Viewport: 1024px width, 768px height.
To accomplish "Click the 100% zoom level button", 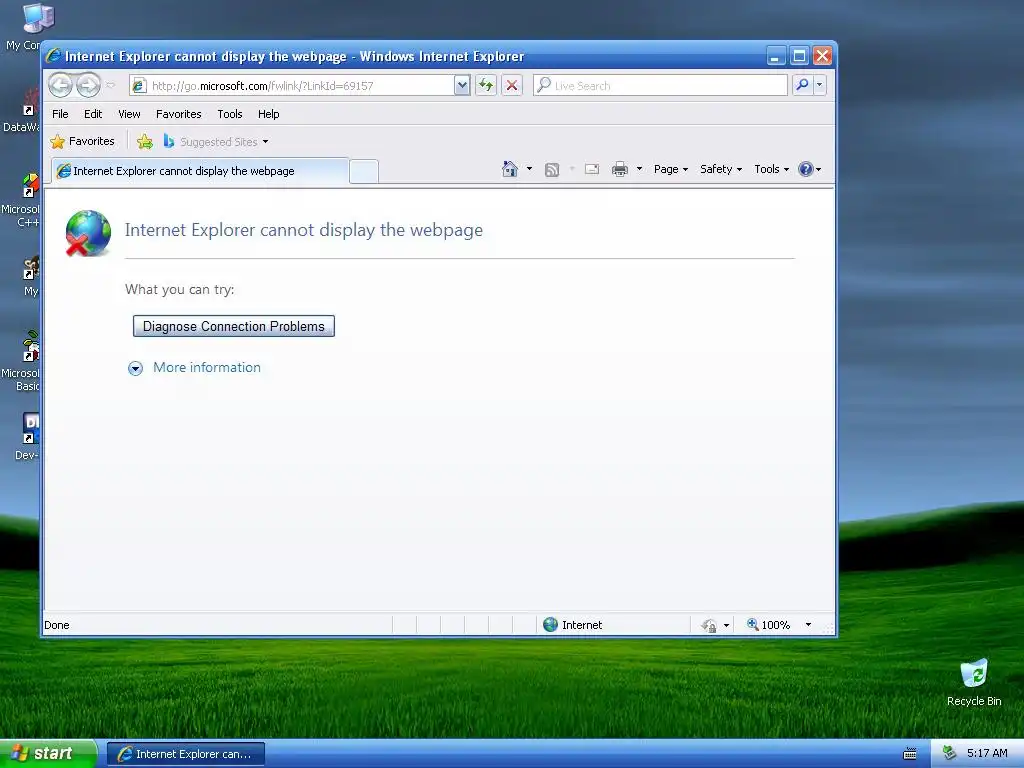I will 769,625.
